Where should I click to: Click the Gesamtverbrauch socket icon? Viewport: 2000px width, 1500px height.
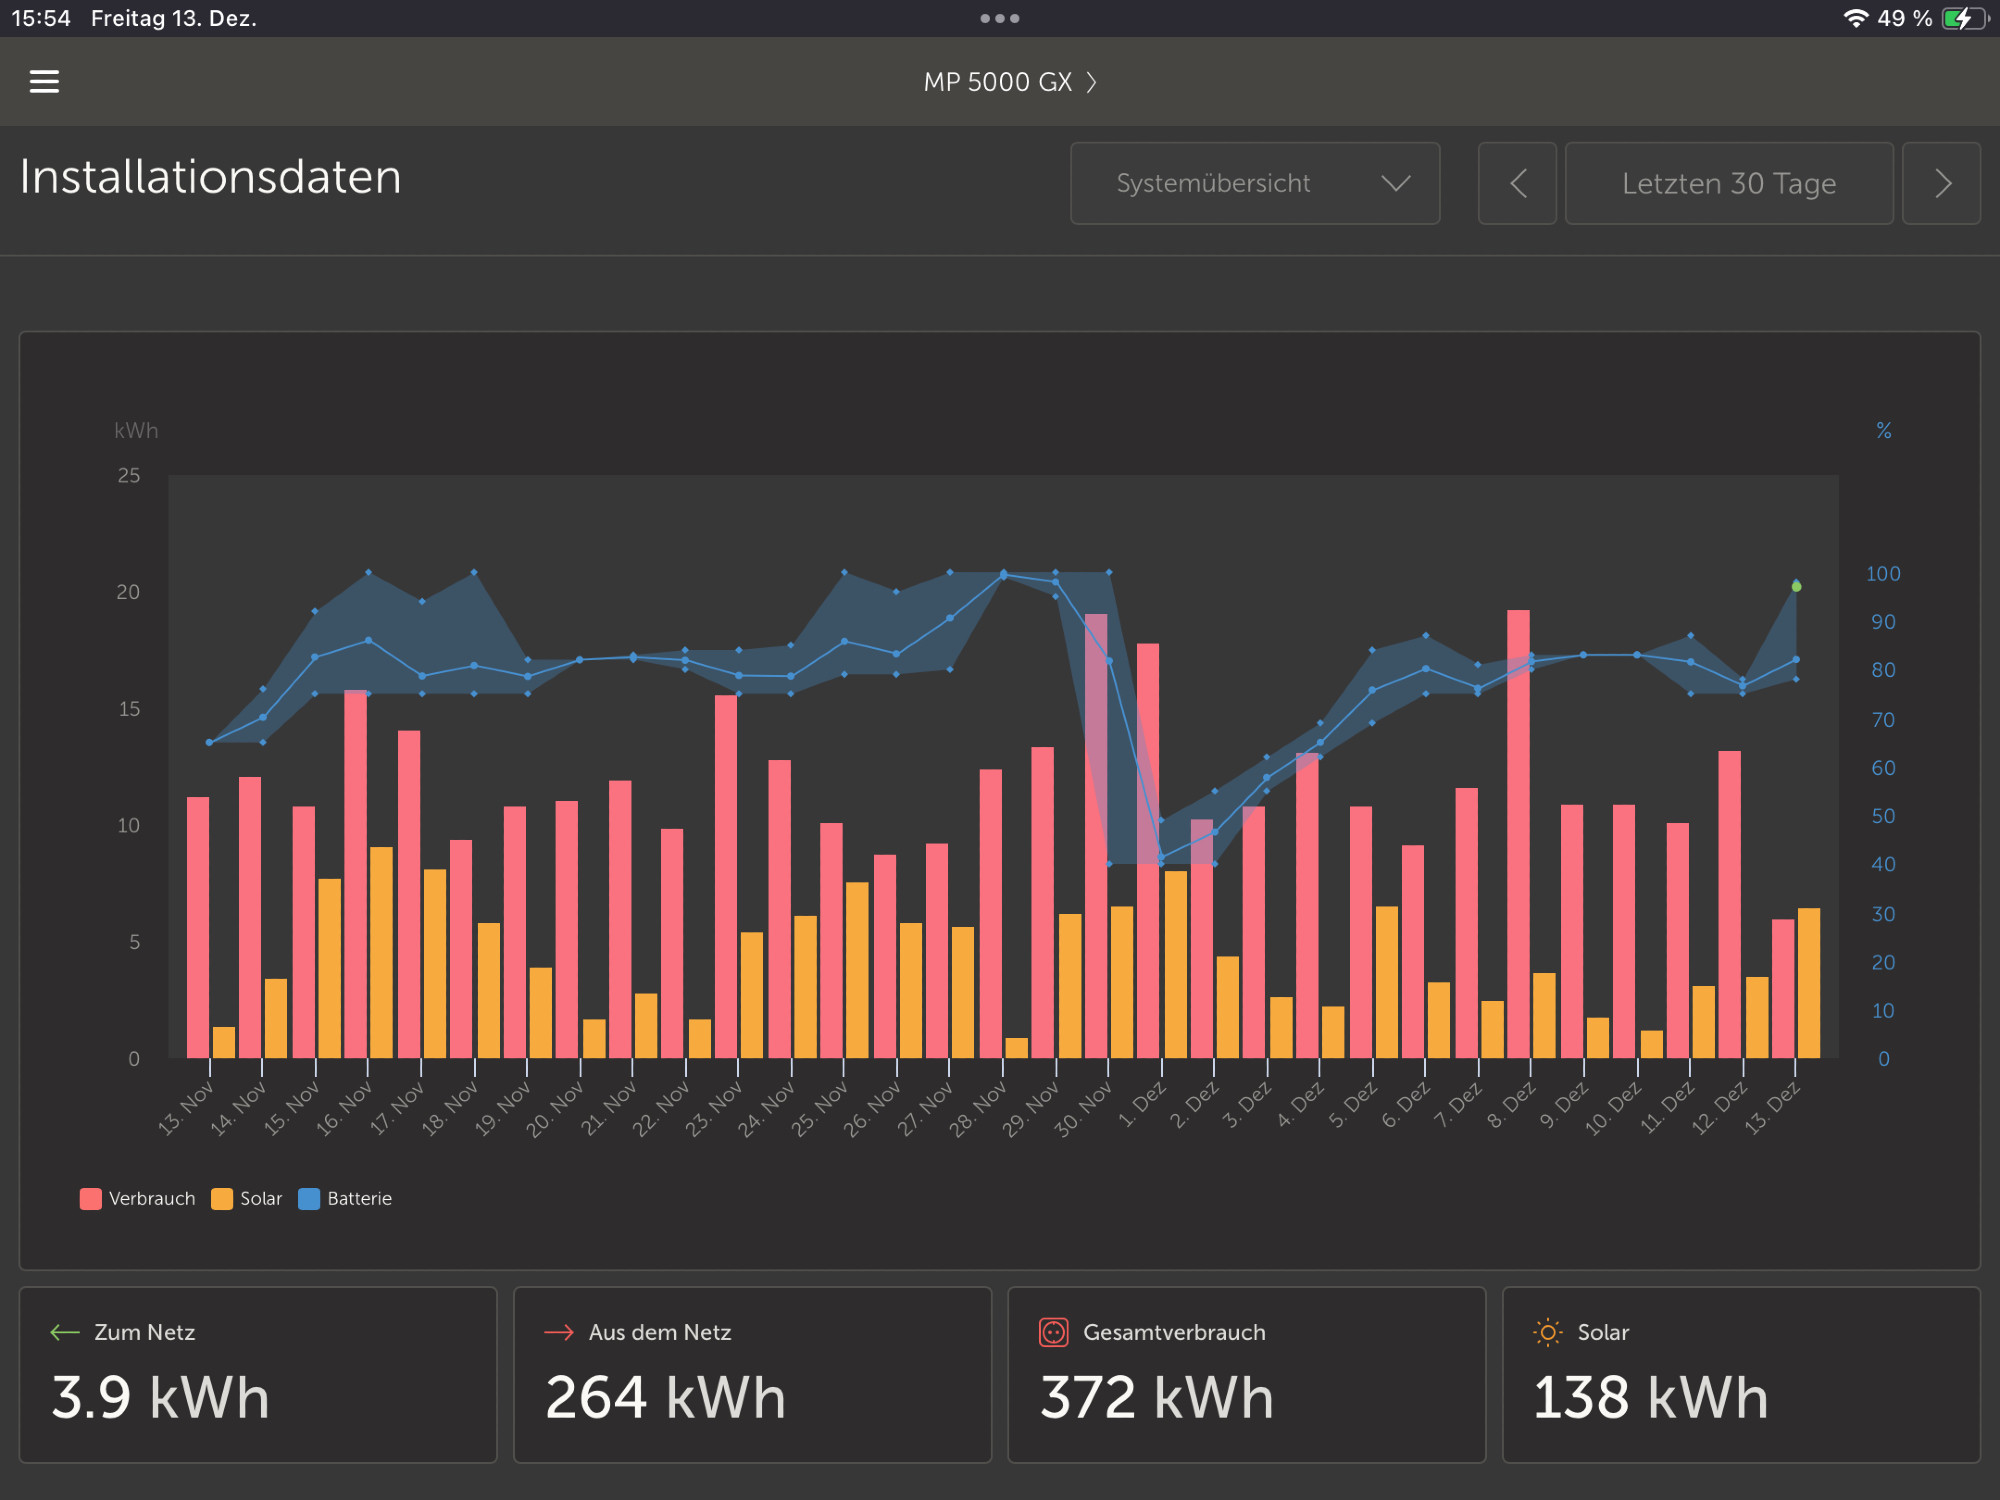[x=1054, y=1332]
